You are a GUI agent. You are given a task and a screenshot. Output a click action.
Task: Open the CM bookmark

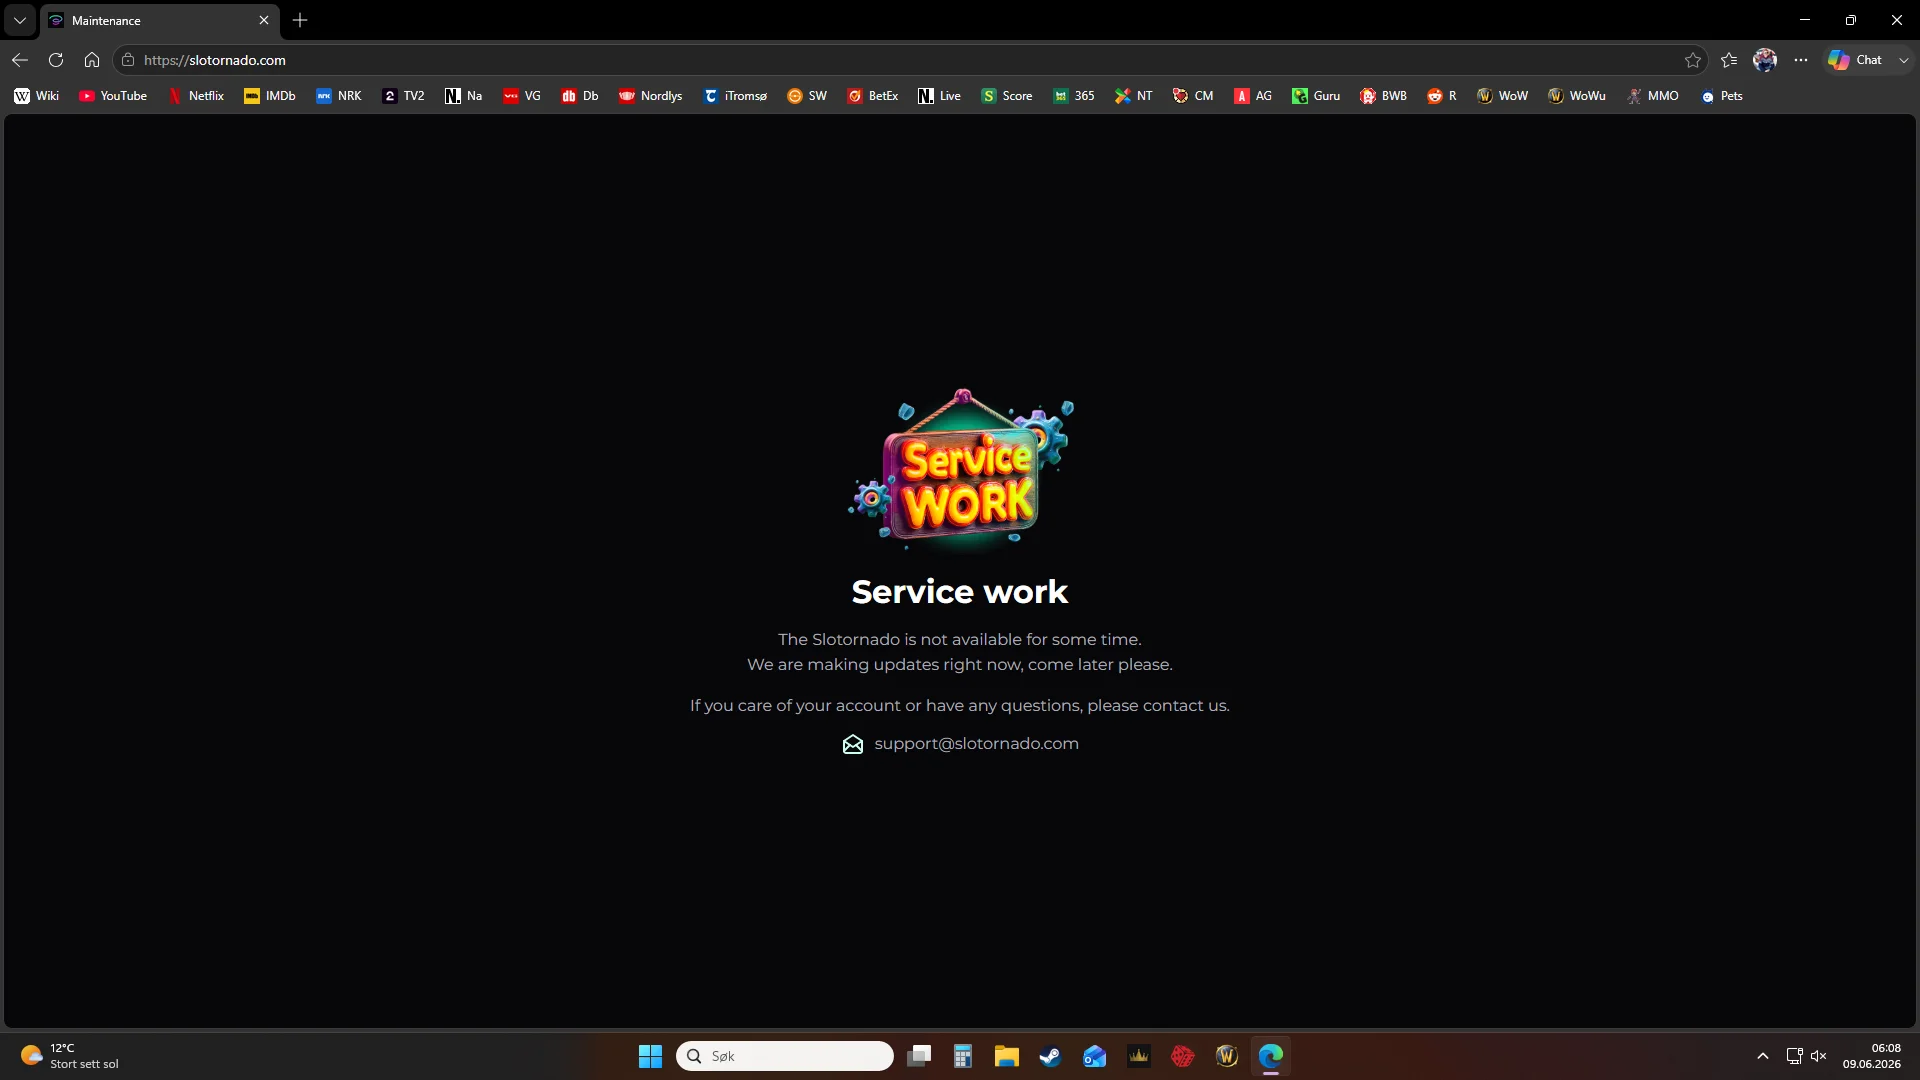point(1193,96)
